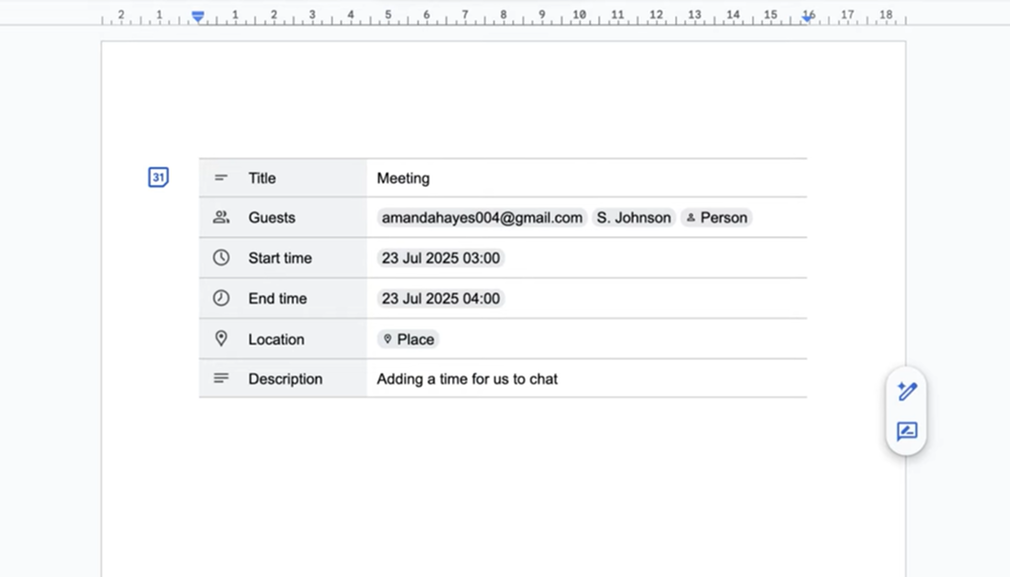The height and width of the screenshot is (577, 1010).
Task: Click the small pin icon inside the Place chip
Action: point(389,338)
